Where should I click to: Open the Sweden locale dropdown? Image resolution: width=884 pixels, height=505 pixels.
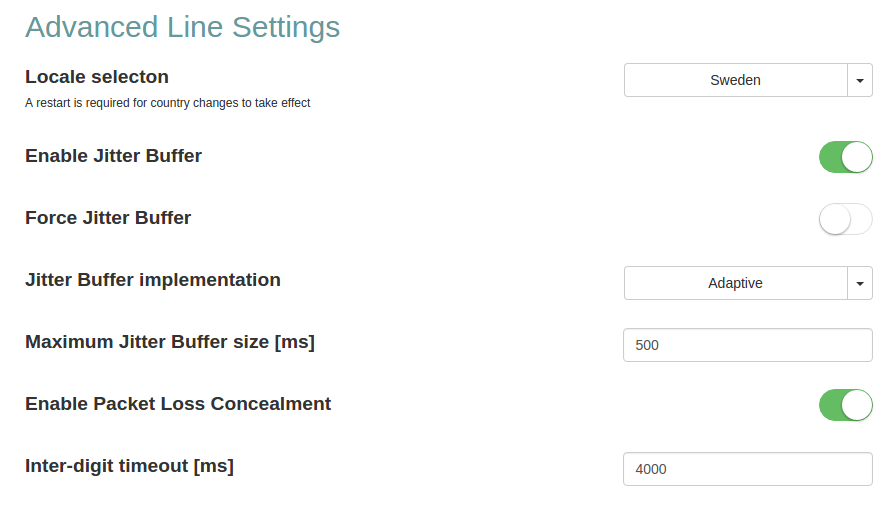pos(735,80)
